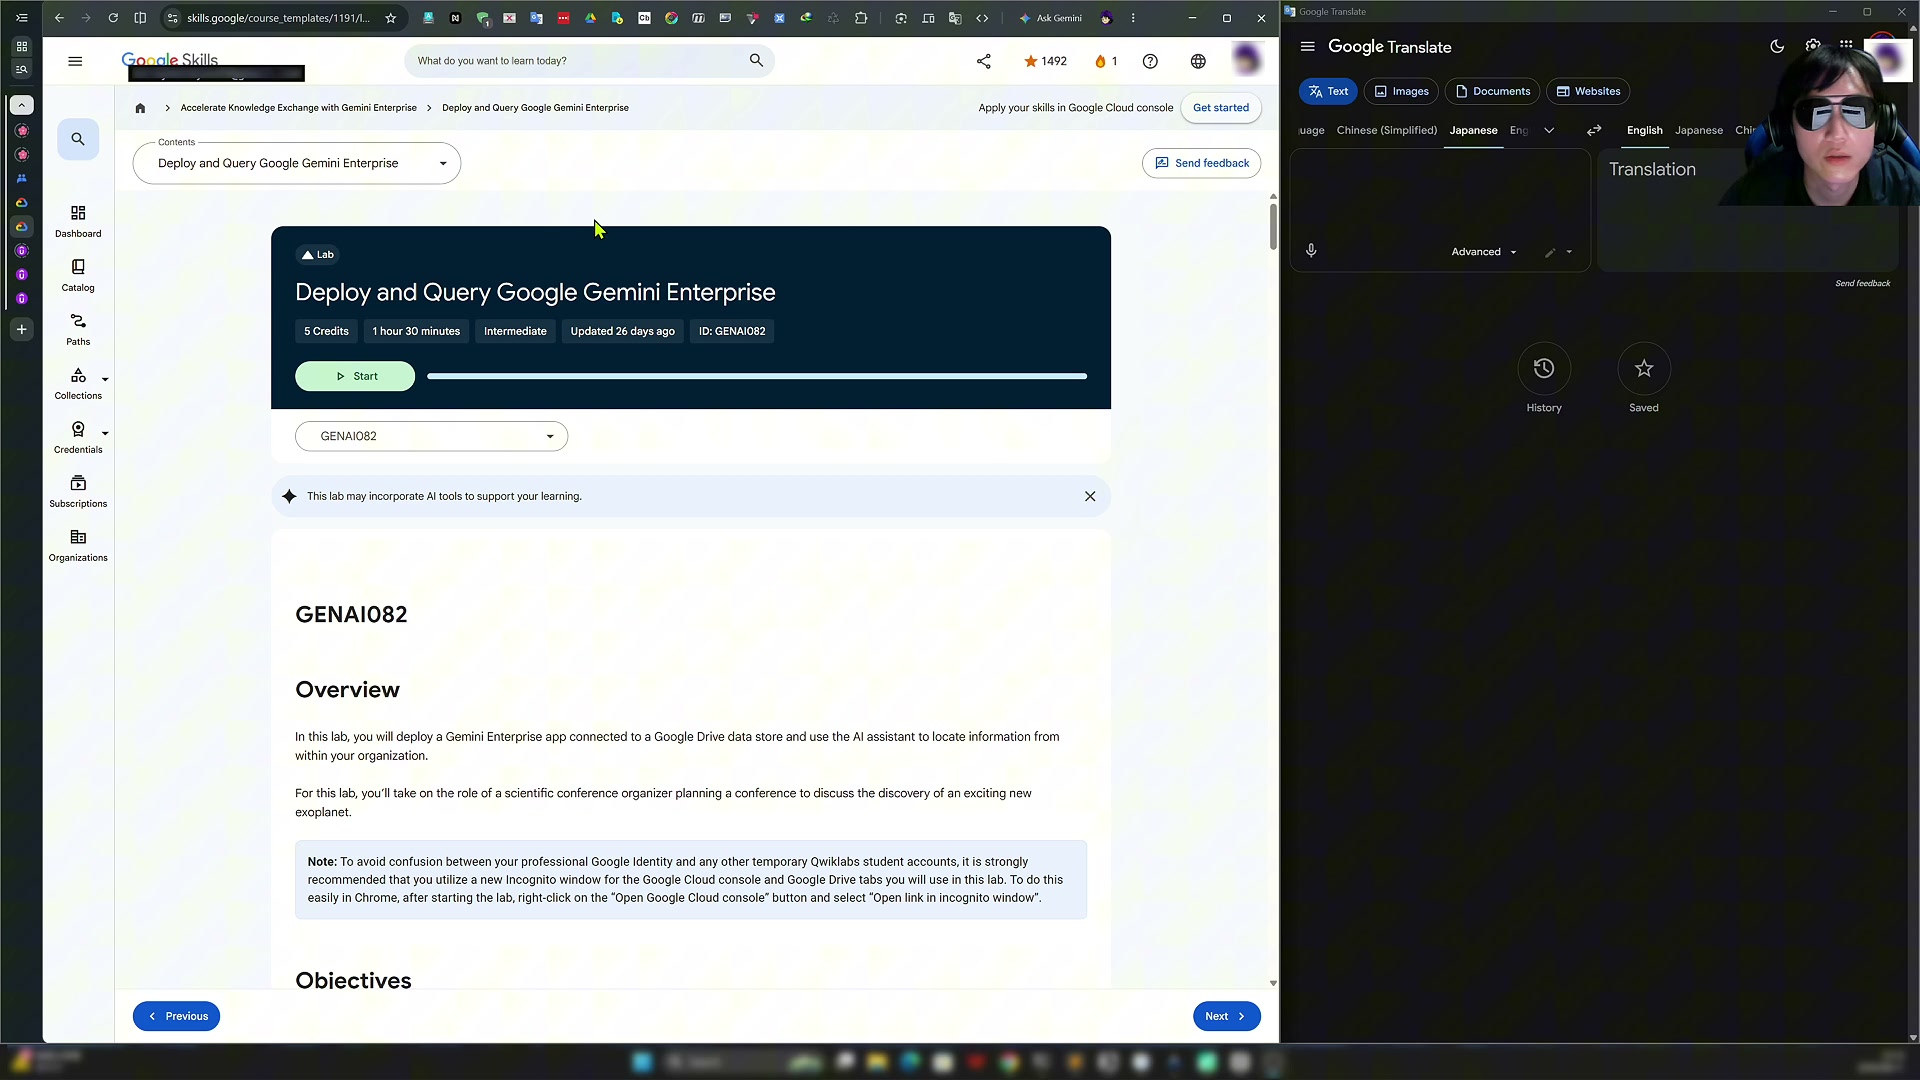Open Saved translations
1920x1080 pixels.
click(1644, 378)
